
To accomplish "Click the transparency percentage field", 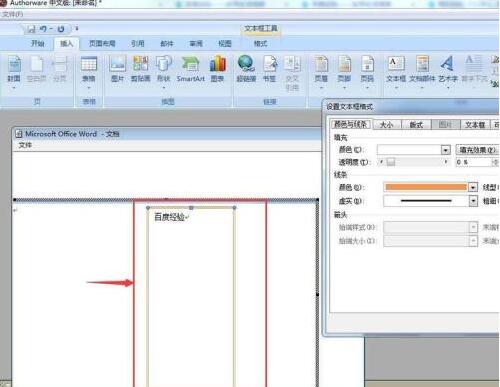I will click(x=473, y=162).
